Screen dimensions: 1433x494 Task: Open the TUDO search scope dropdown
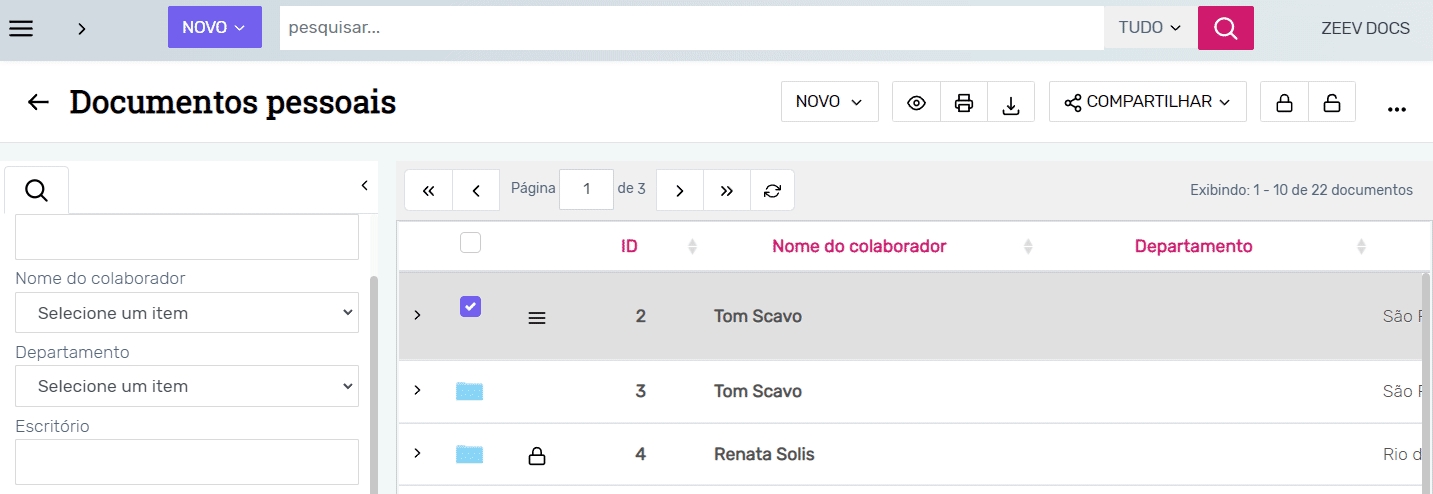(x=1150, y=28)
